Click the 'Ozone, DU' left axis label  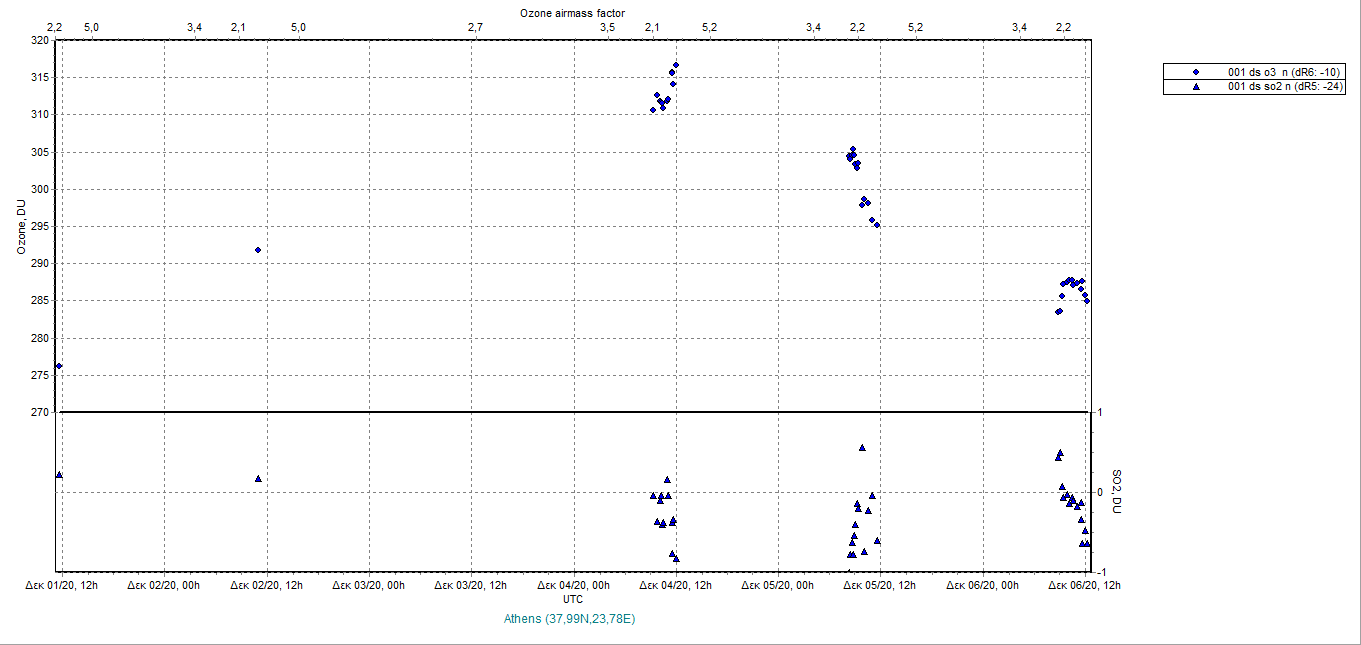coord(20,227)
